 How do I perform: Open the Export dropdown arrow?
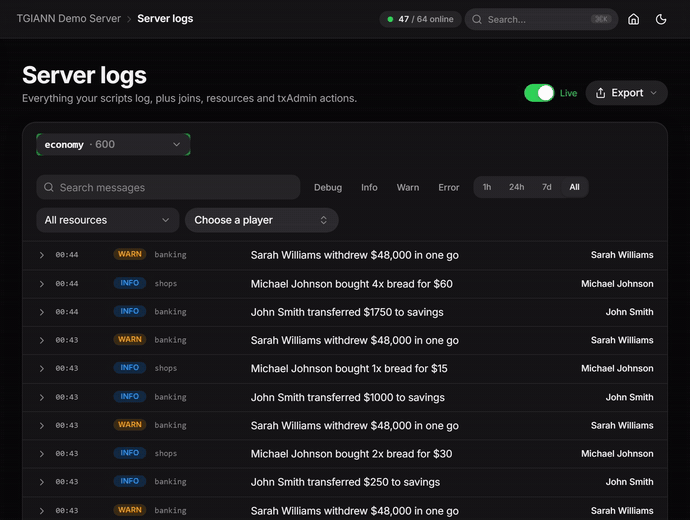tap(653, 93)
